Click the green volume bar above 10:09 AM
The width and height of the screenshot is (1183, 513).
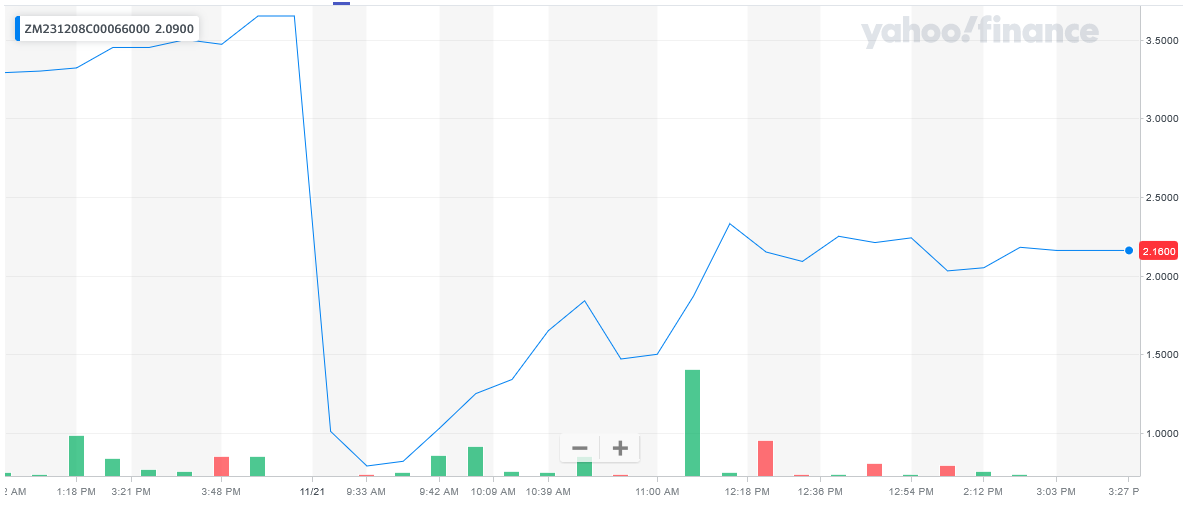pos(475,461)
